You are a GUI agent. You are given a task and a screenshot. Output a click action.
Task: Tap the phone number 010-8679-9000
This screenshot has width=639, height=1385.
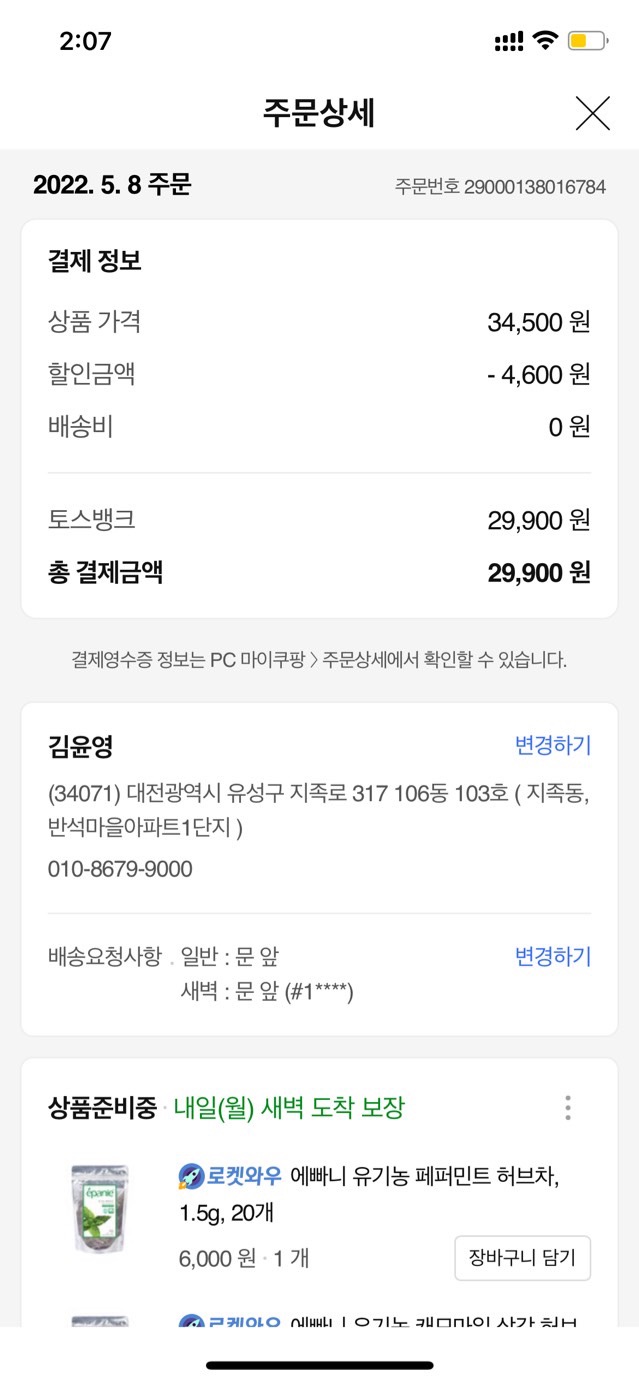click(120, 869)
